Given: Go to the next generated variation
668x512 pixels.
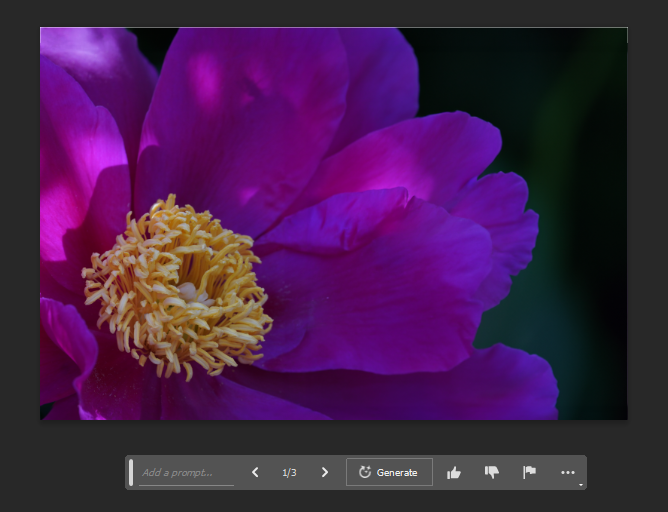Looking at the screenshot, I should click(325, 472).
